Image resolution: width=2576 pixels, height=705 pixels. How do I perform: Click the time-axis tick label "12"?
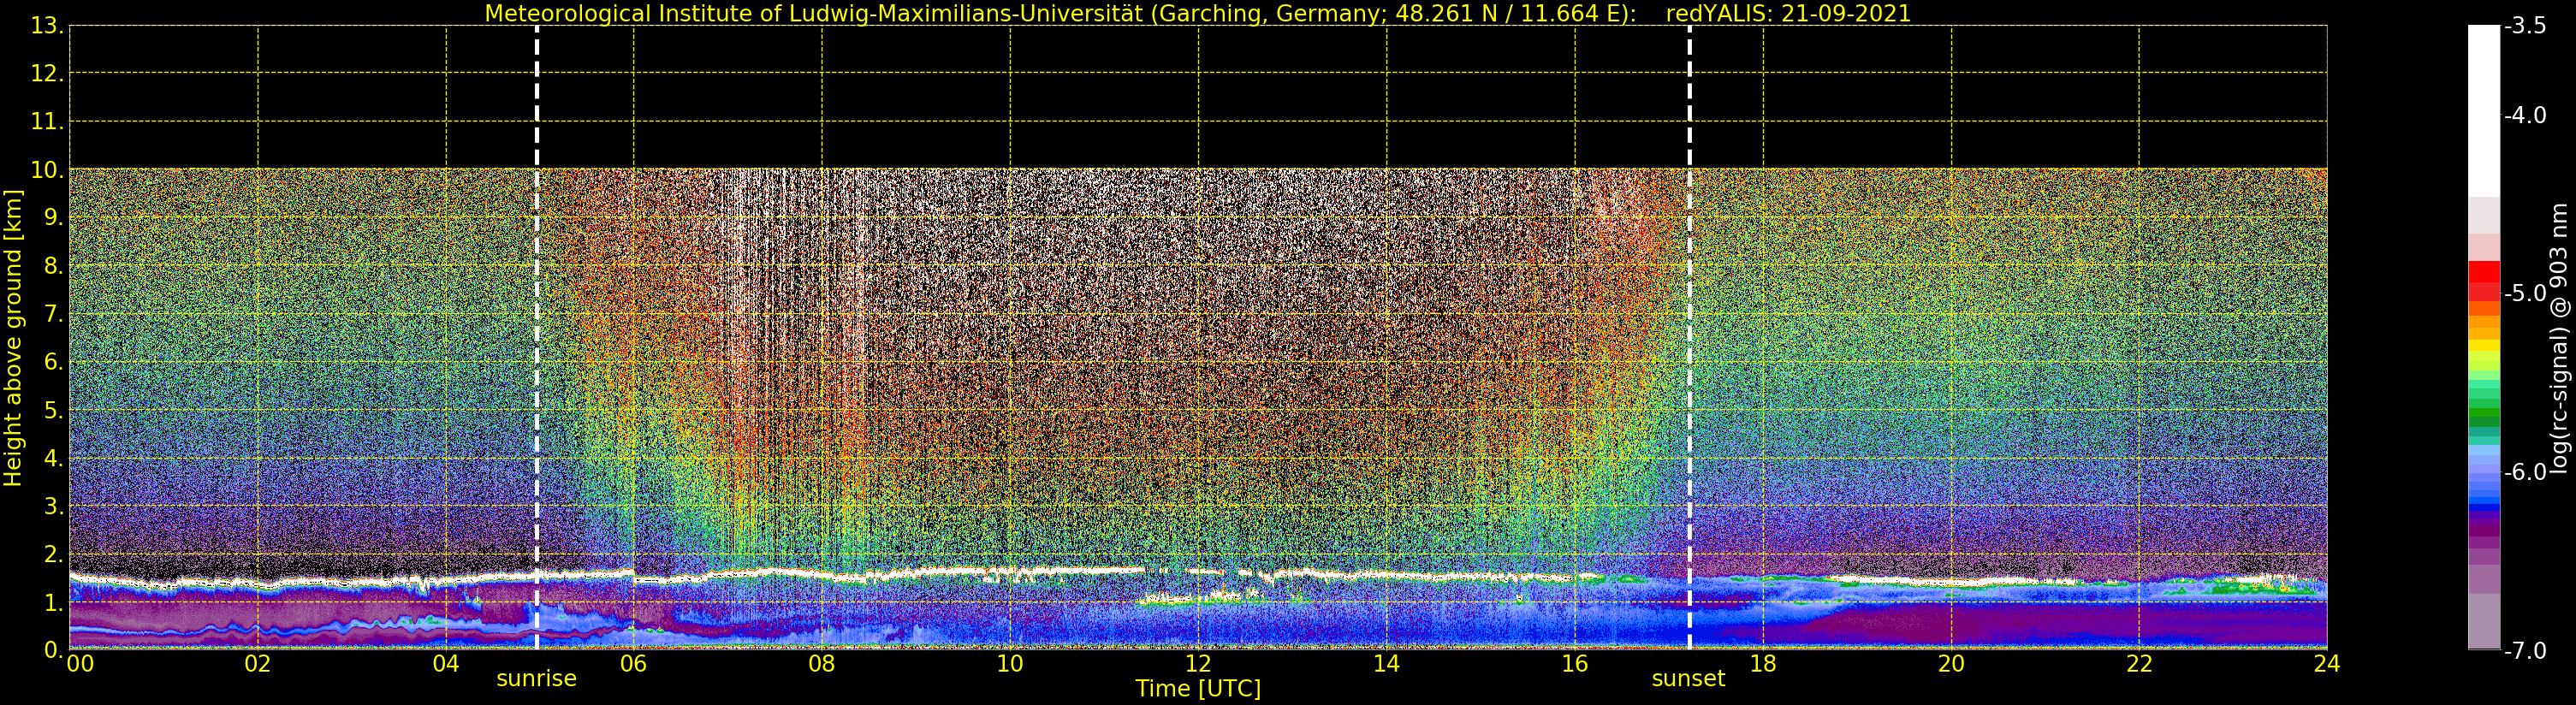pos(1198,664)
